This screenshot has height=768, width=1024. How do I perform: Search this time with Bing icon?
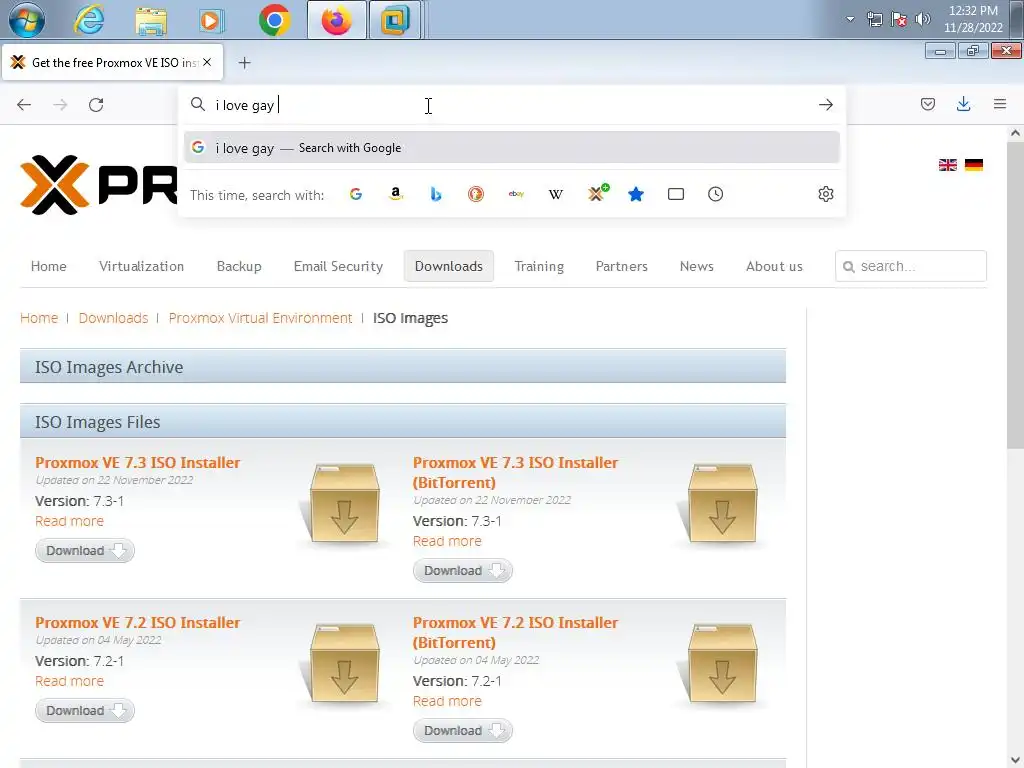click(436, 194)
